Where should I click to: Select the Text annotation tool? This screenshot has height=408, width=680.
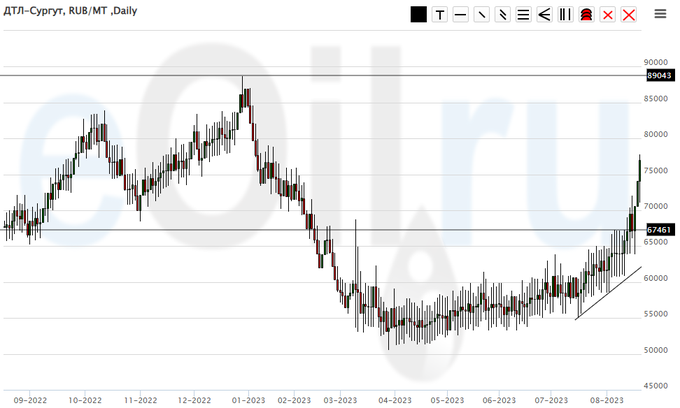(439, 14)
